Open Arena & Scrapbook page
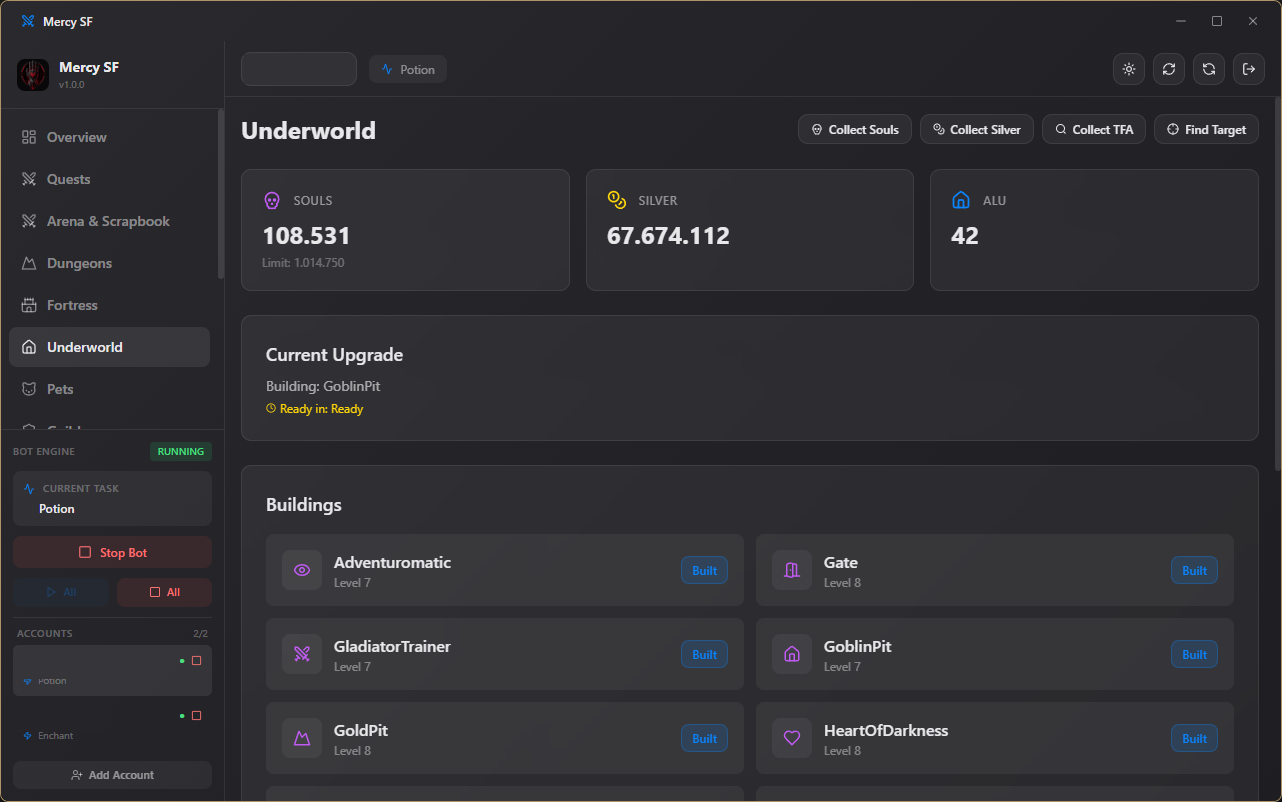Screen dimensions: 1282x802 [110, 221]
